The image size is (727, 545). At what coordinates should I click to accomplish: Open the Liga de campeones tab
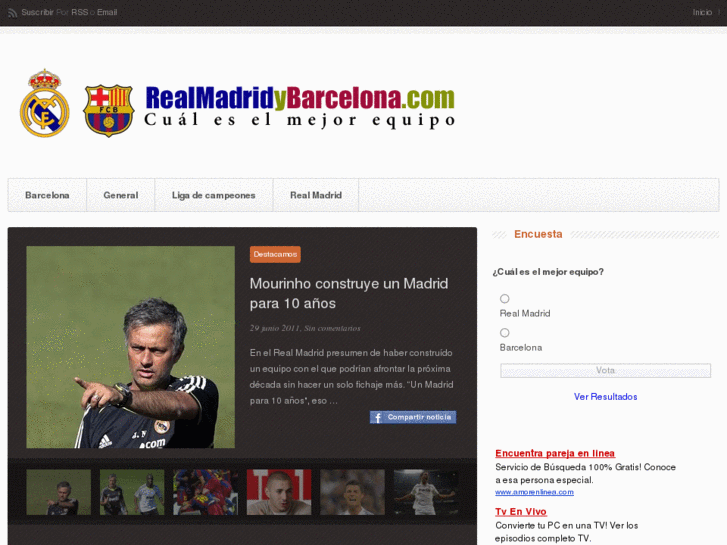(214, 195)
